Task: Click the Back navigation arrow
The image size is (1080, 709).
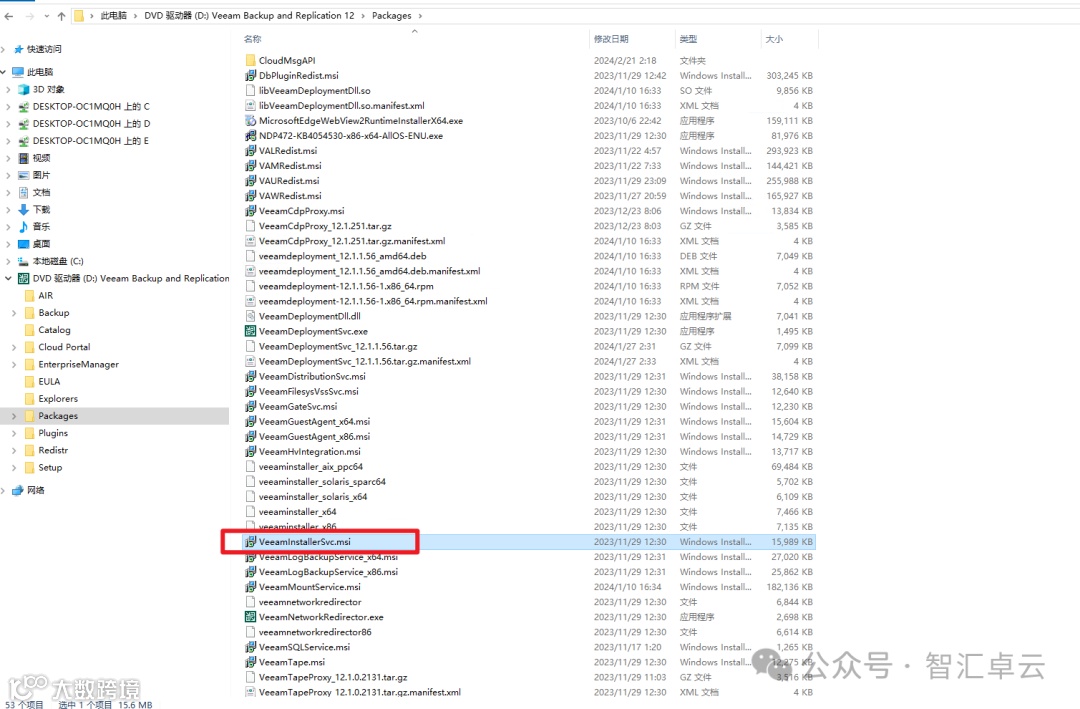Action: click(9, 16)
